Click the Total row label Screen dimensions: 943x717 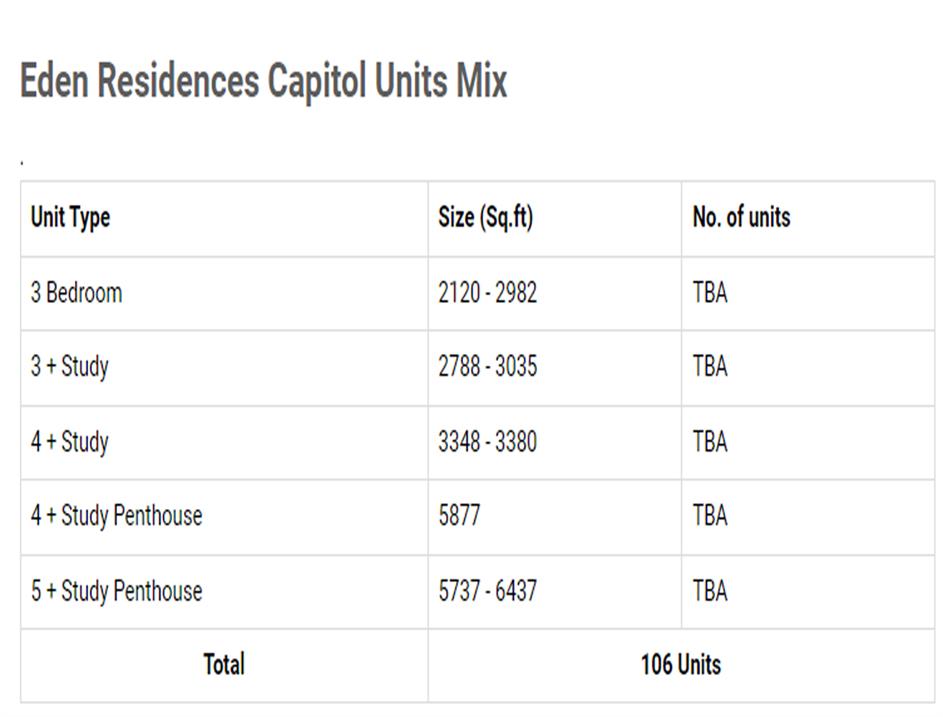[x=224, y=664]
